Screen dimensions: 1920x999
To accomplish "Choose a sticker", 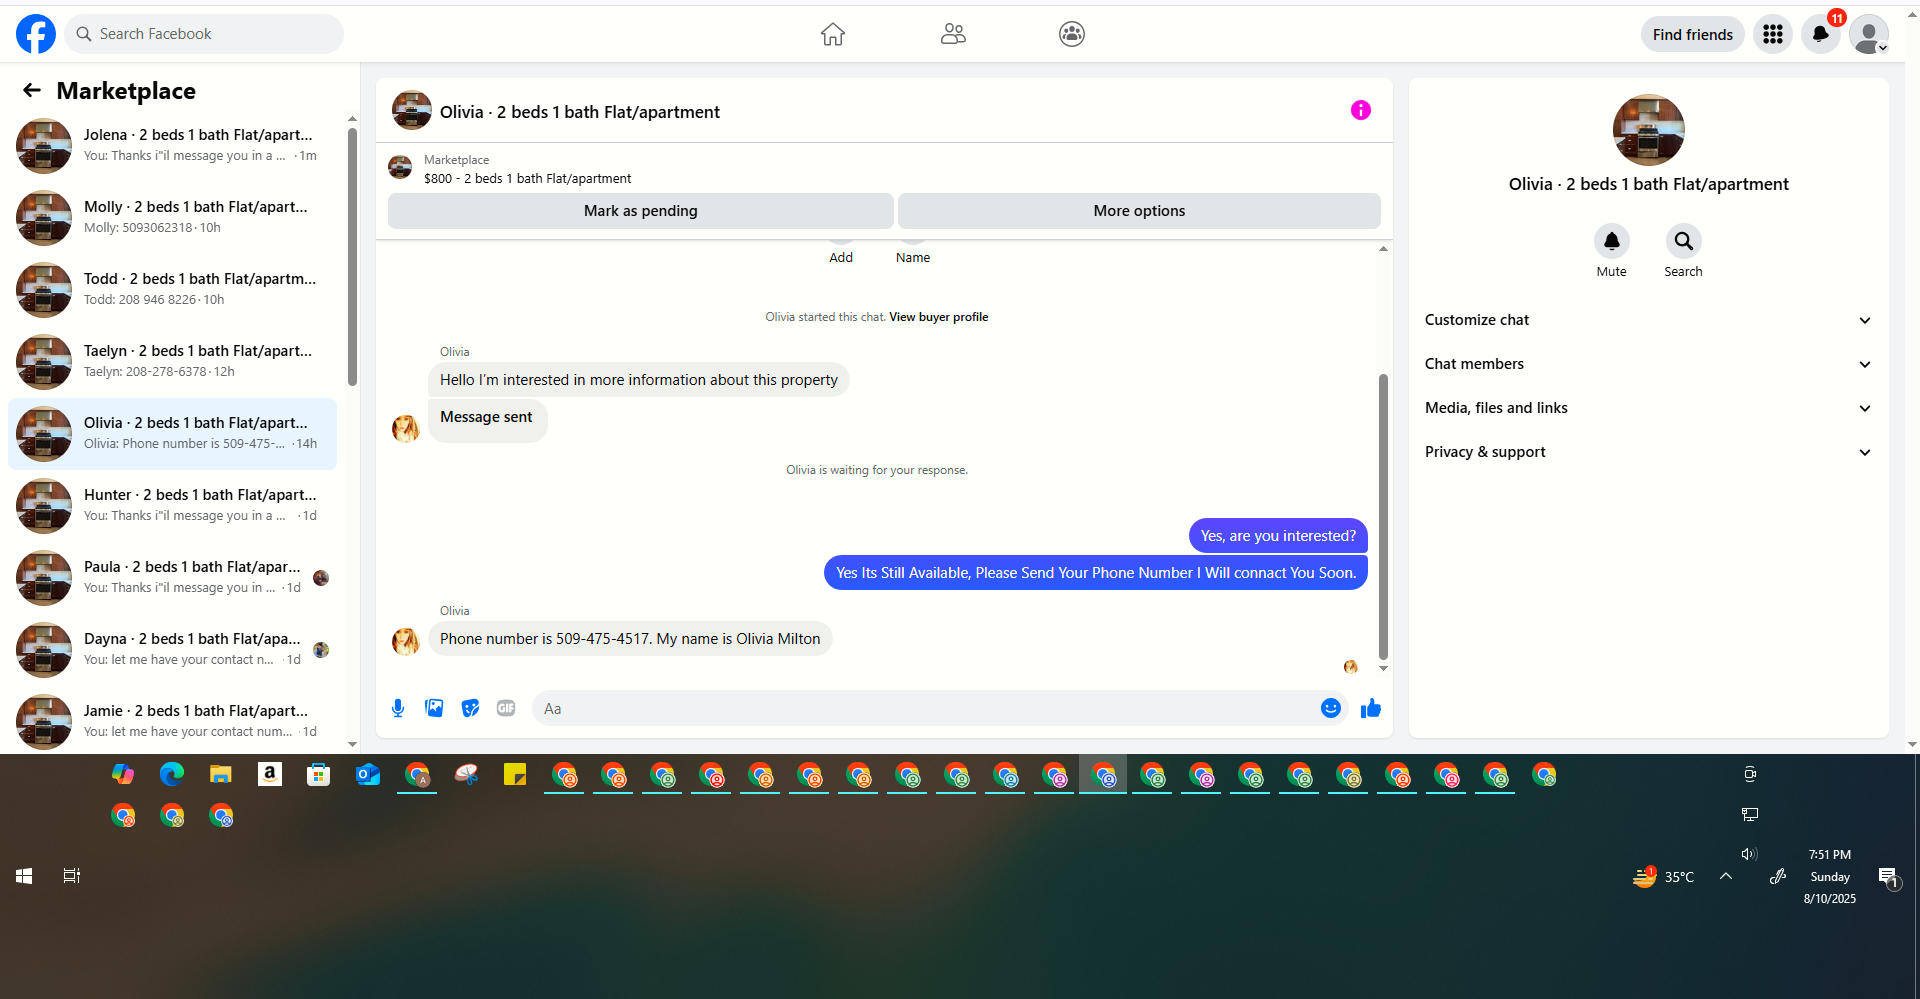I will (470, 708).
